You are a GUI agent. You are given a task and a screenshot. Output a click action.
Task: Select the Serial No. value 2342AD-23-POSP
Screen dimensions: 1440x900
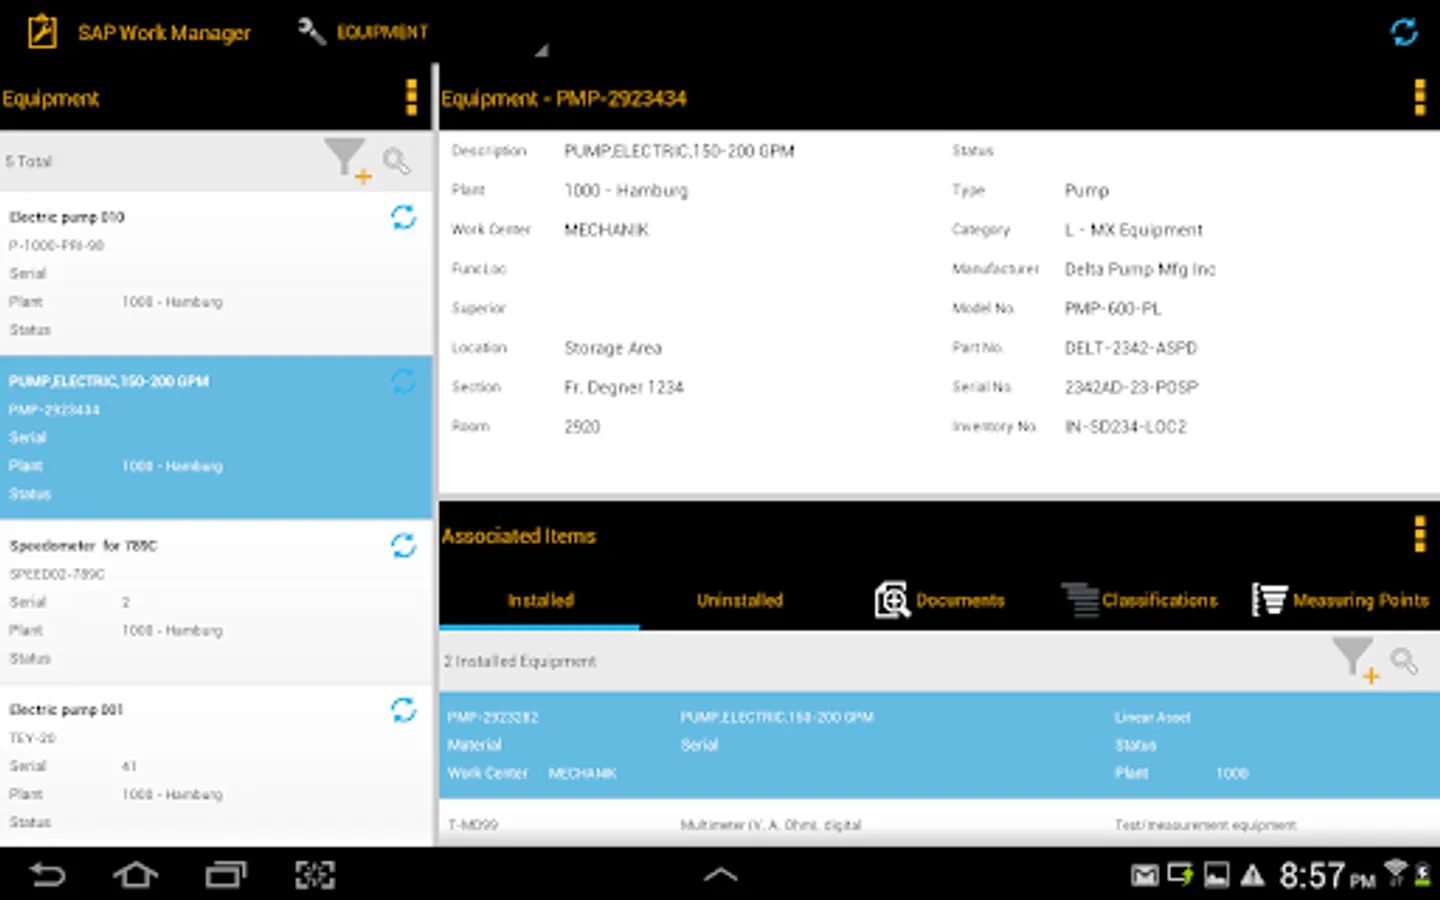(1131, 387)
